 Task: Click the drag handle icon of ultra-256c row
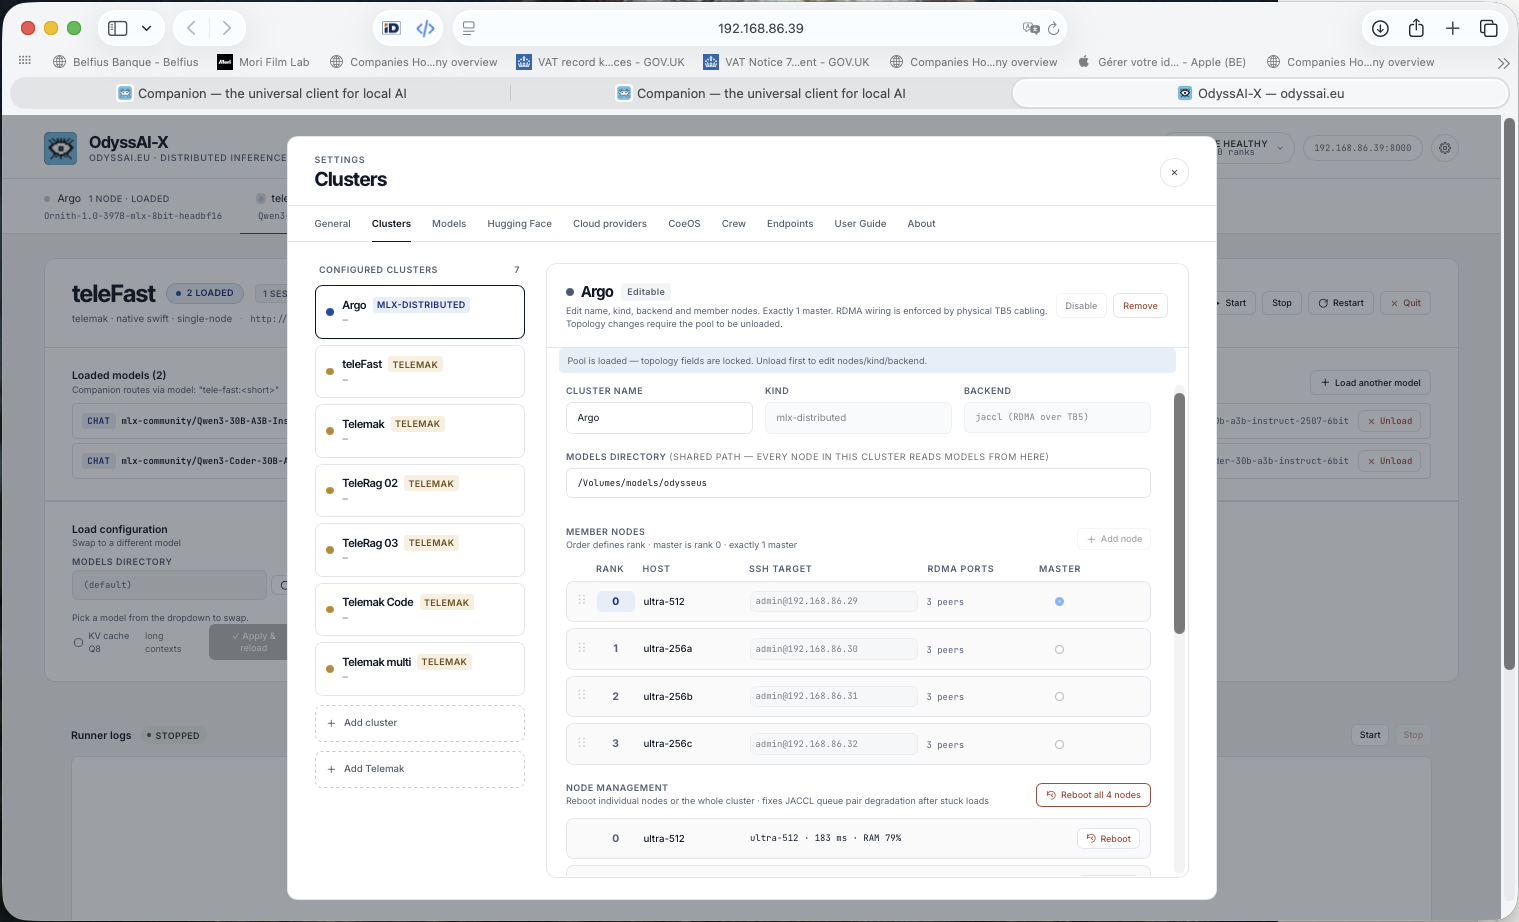coord(582,743)
